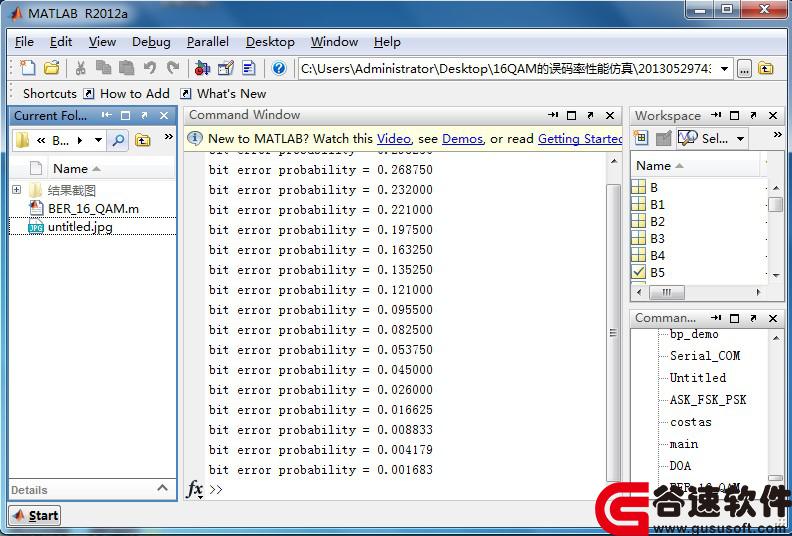This screenshot has height=536, width=792.
Task: Open the File menu
Action: pos(24,42)
